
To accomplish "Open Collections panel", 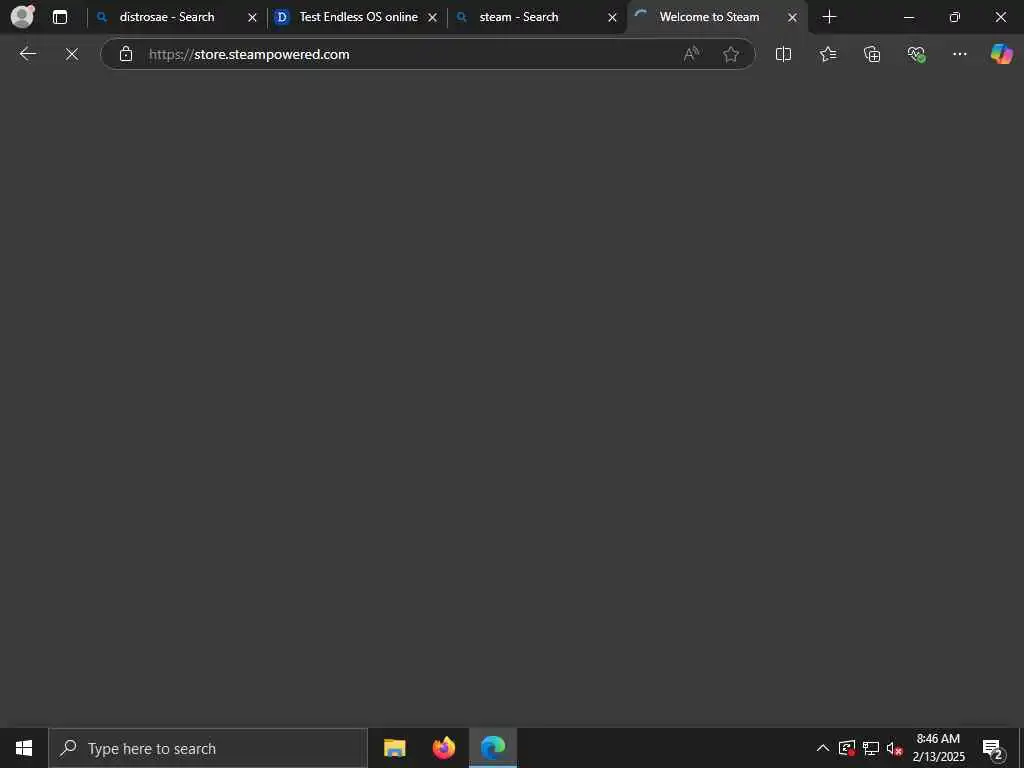I will pyautogui.click(x=872, y=54).
